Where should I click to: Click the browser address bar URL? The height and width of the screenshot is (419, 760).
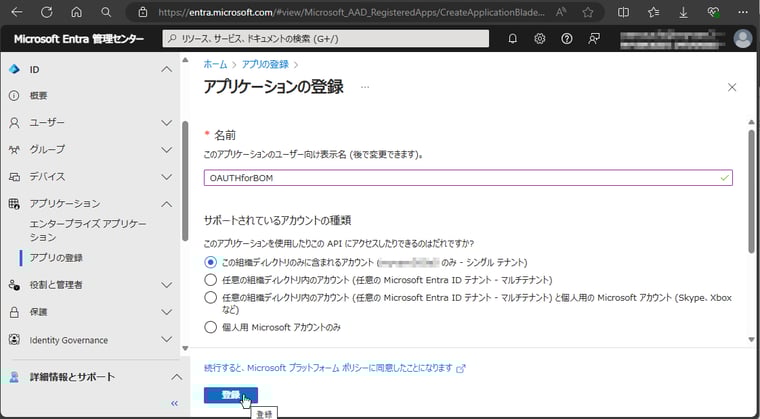(351, 12)
